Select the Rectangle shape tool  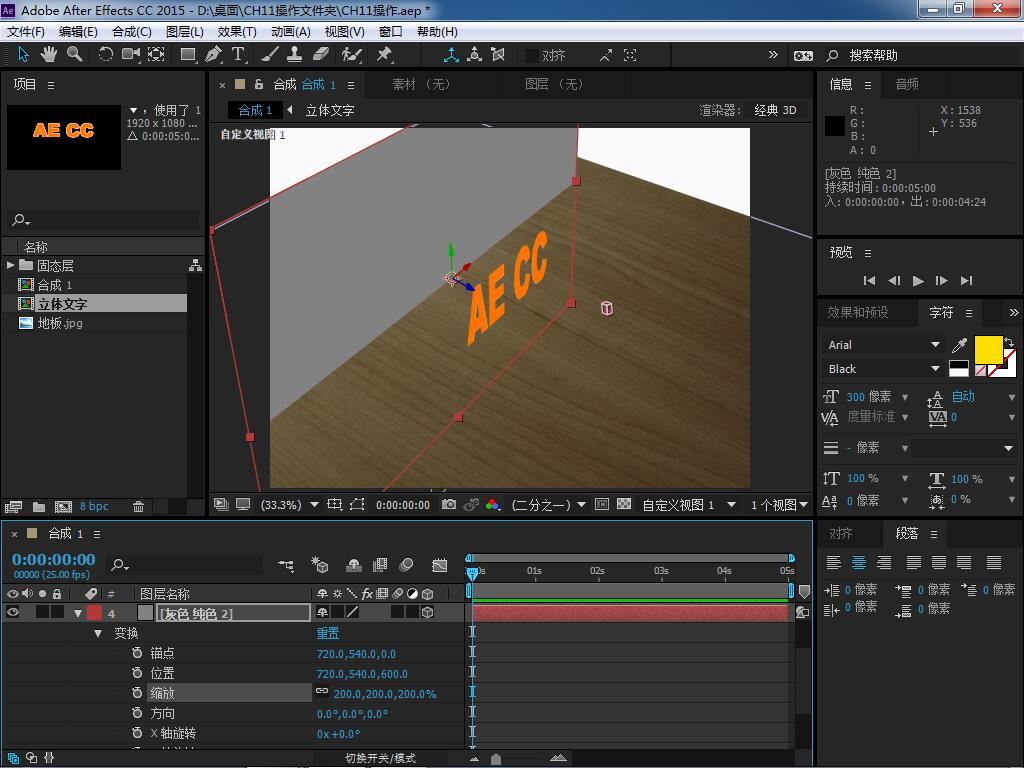[x=188, y=55]
